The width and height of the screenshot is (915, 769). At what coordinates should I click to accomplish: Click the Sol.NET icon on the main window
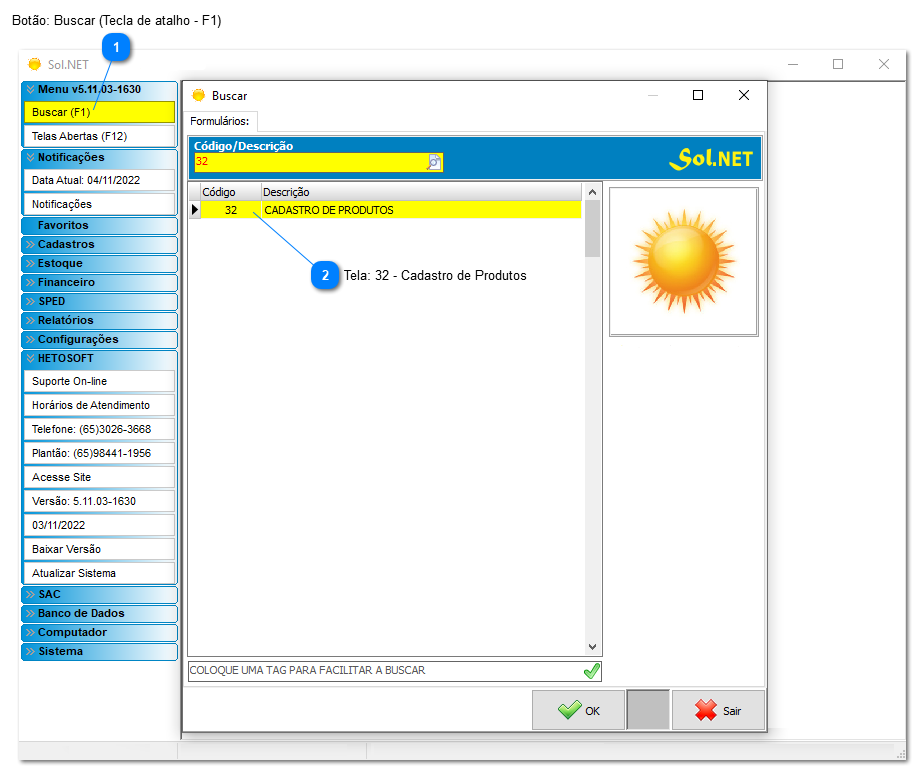pyautogui.click(x=33, y=64)
